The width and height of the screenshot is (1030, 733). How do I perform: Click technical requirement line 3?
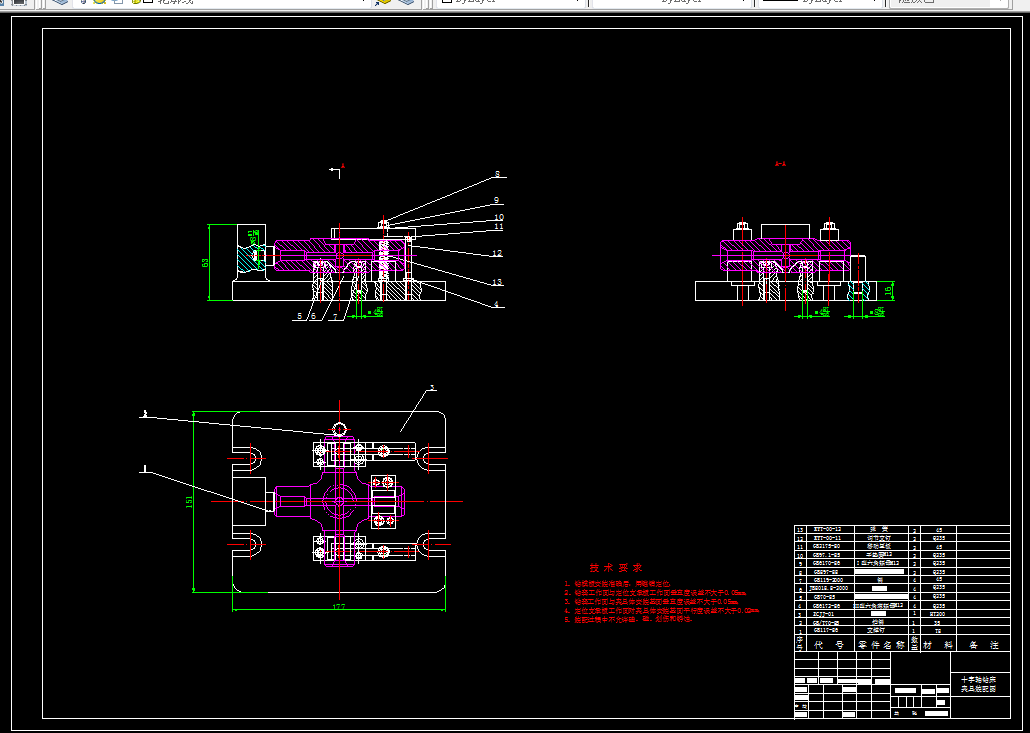coord(651,601)
